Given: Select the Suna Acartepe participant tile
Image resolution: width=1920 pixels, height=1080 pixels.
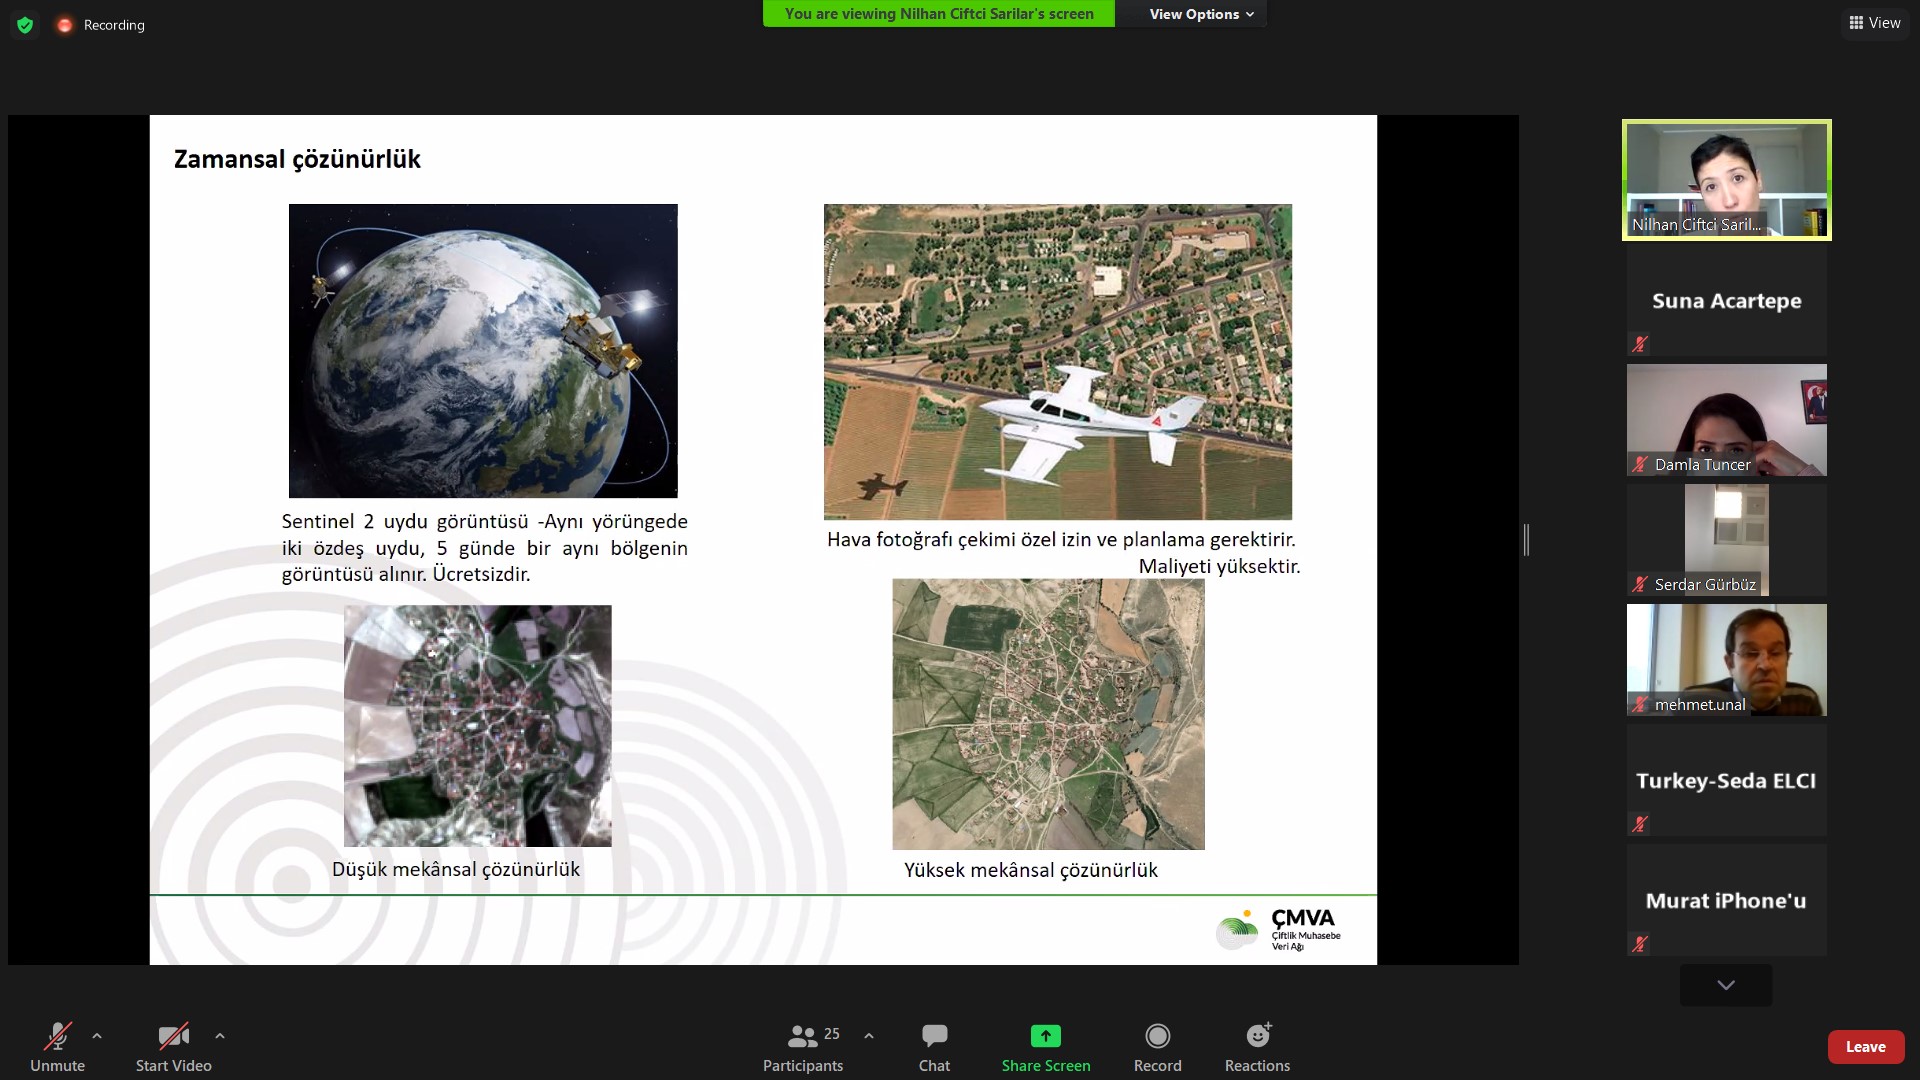Looking at the screenshot, I should pyautogui.click(x=1726, y=300).
